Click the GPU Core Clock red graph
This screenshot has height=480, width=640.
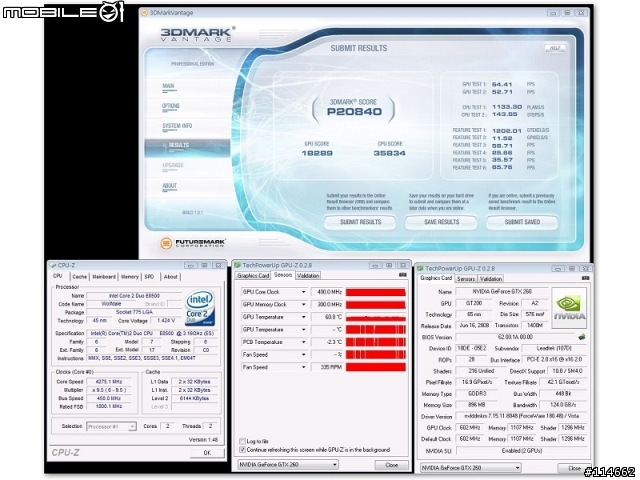[376, 292]
